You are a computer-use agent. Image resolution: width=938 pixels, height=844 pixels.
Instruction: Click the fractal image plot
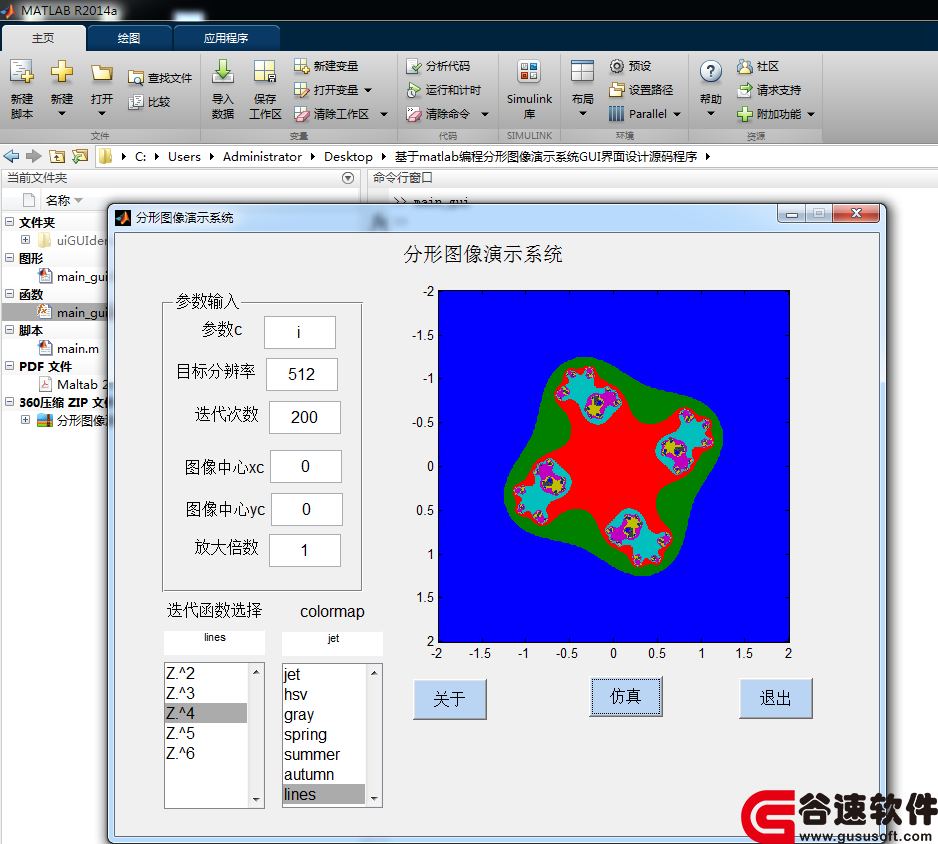click(x=614, y=467)
